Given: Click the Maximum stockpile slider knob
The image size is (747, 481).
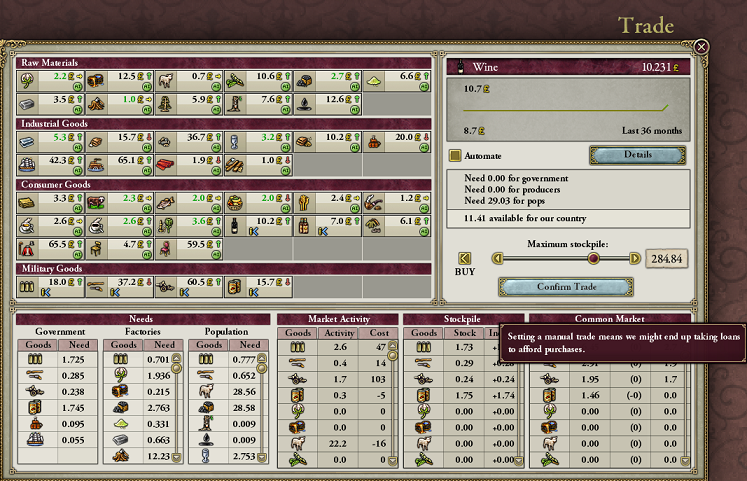Looking at the screenshot, I should coord(593,258).
